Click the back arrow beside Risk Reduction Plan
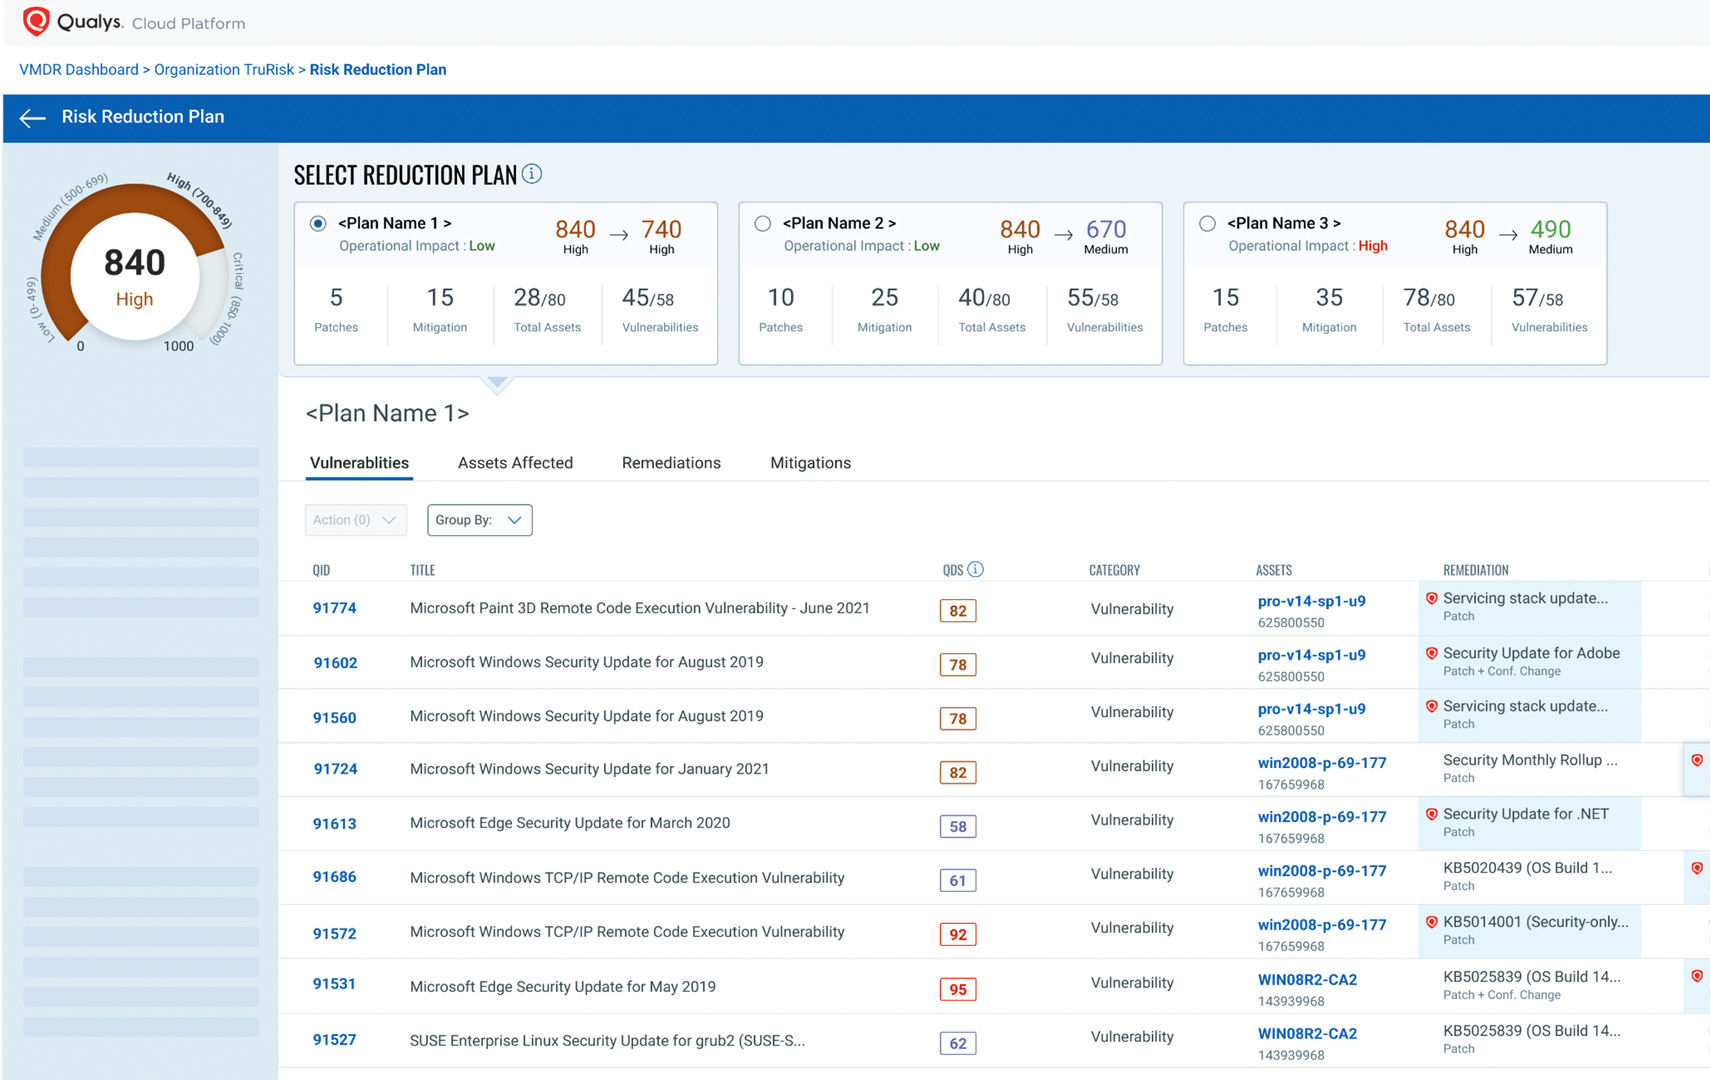 33,118
